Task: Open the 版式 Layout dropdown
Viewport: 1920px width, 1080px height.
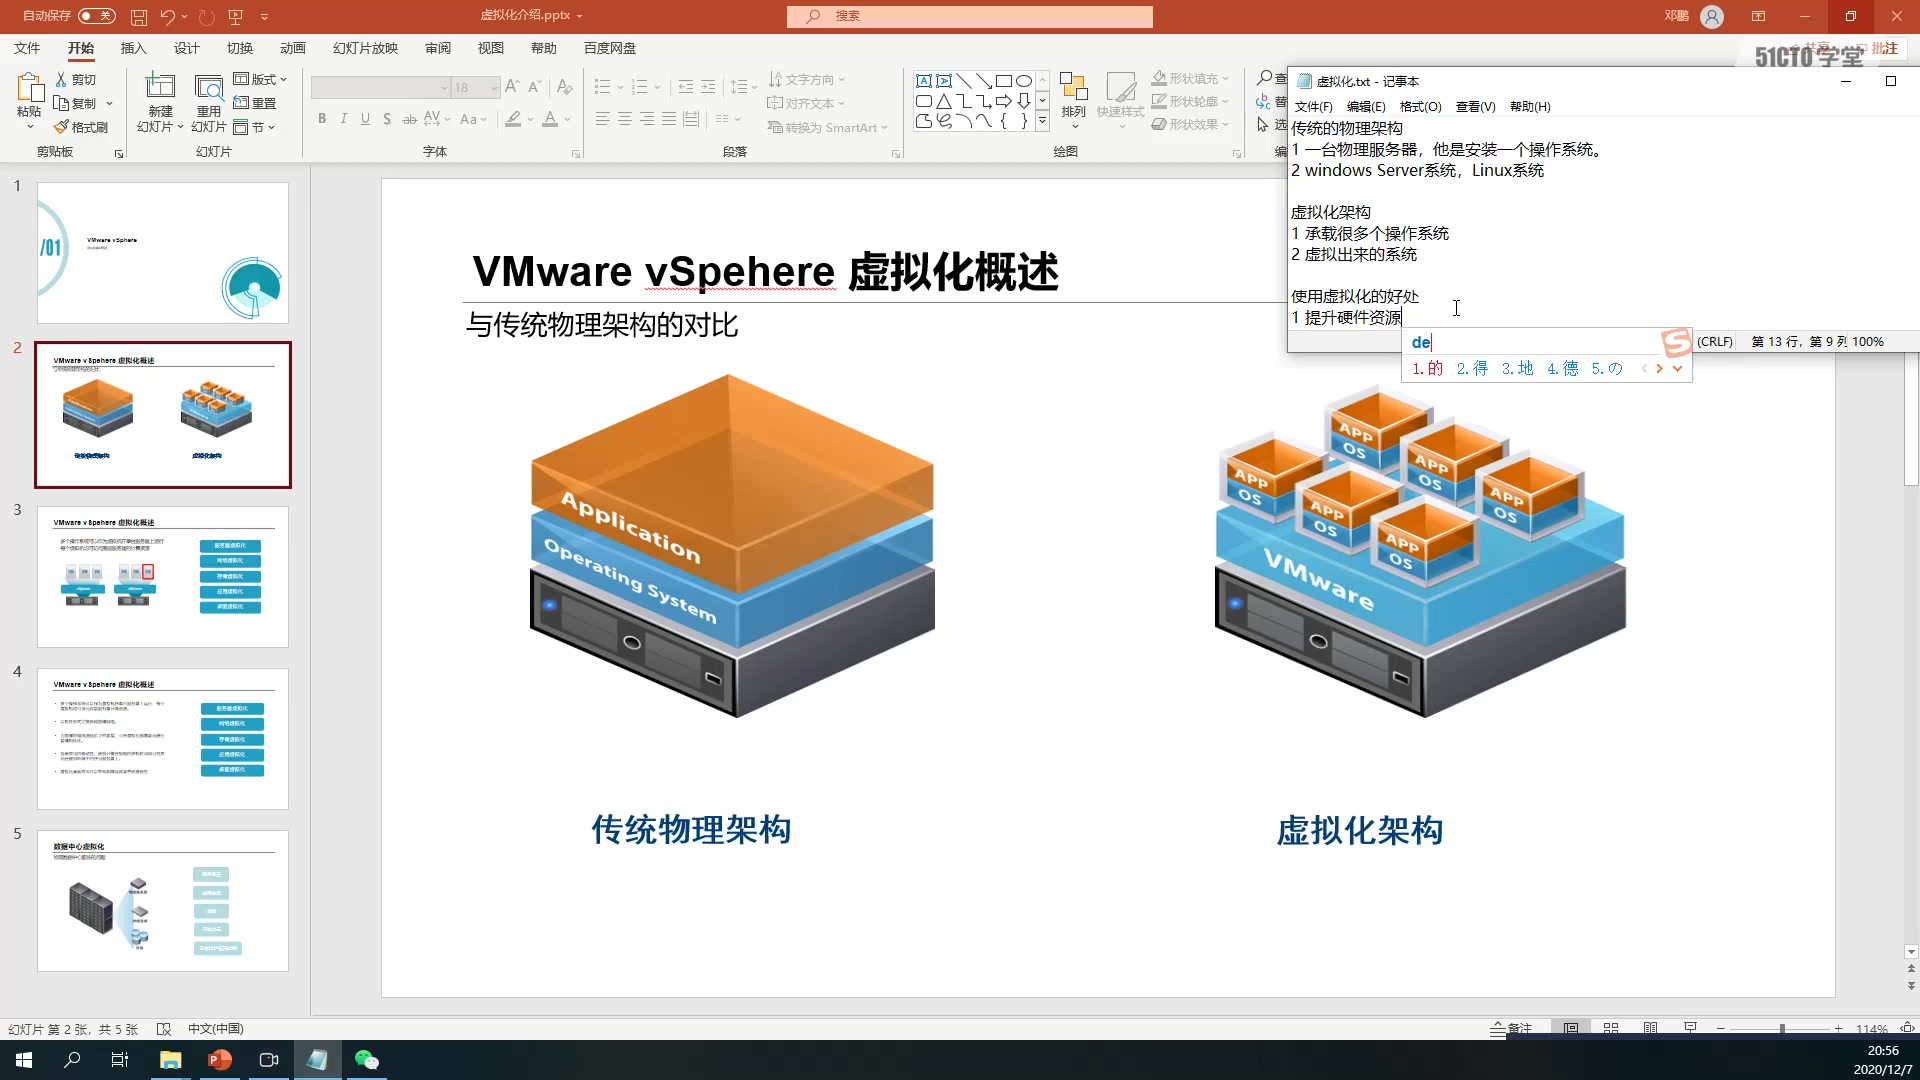Action: coord(260,79)
